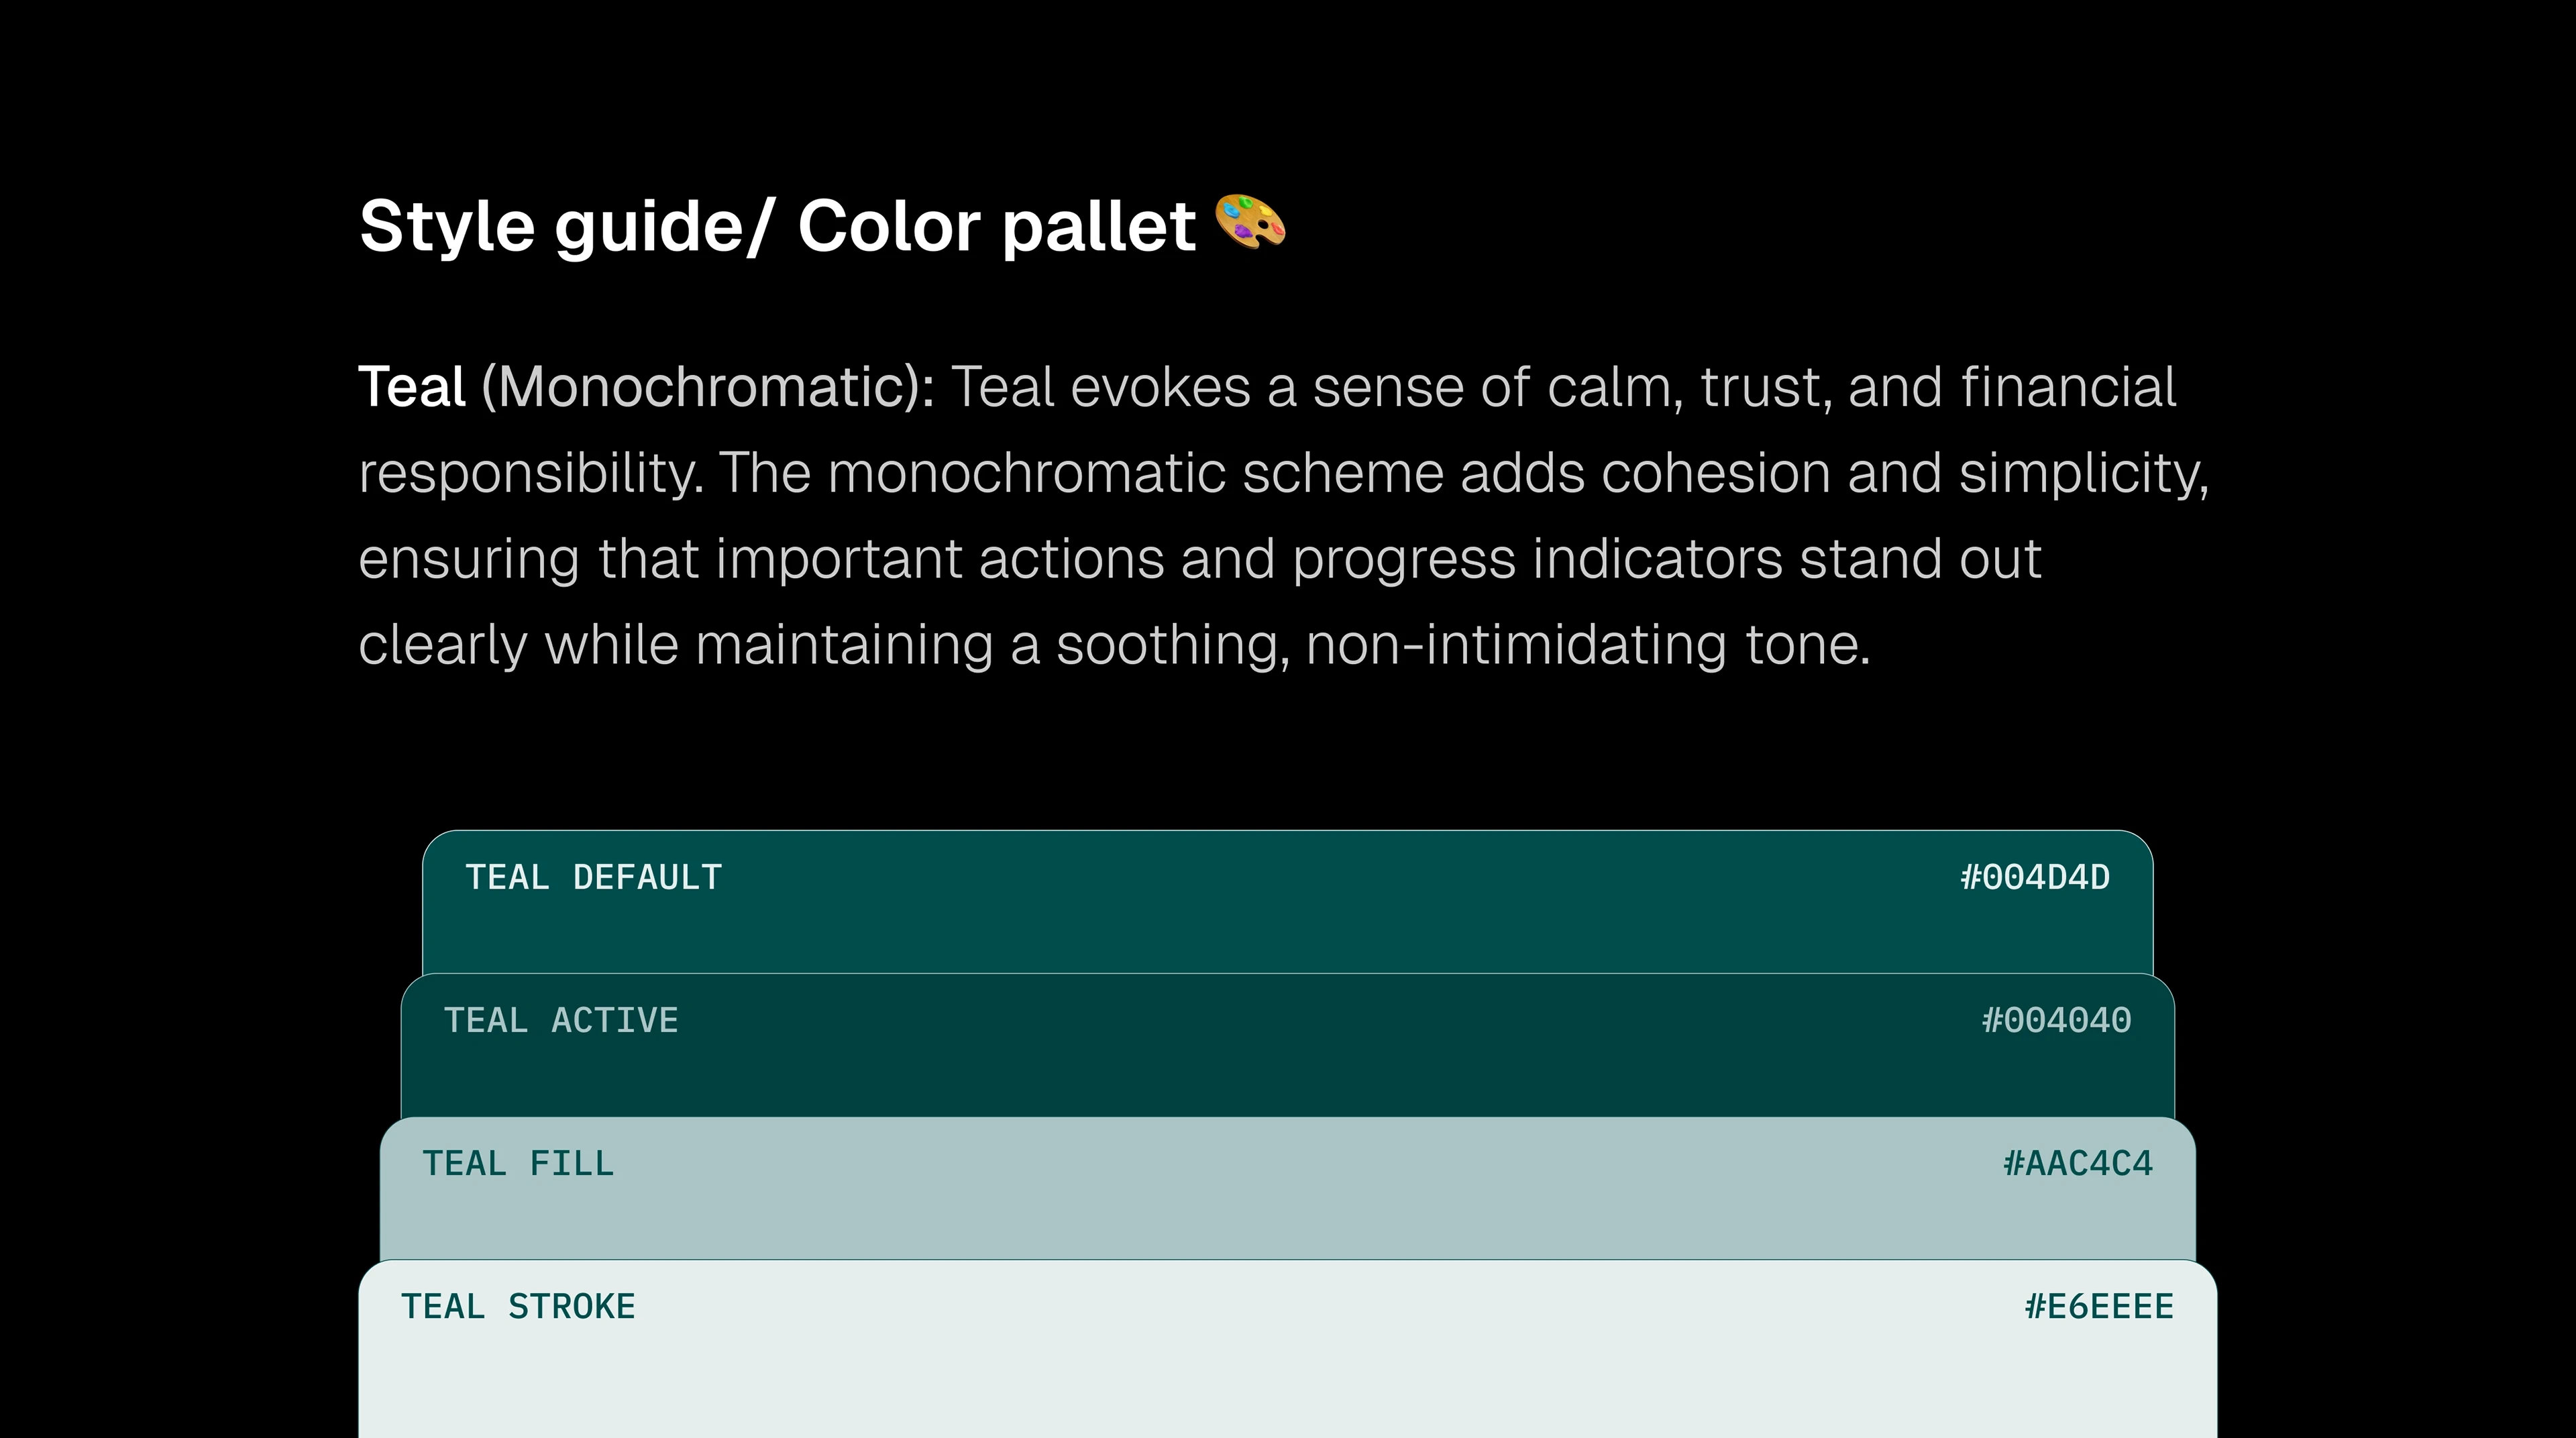Click the "(Monochromatic):" text

[707, 387]
